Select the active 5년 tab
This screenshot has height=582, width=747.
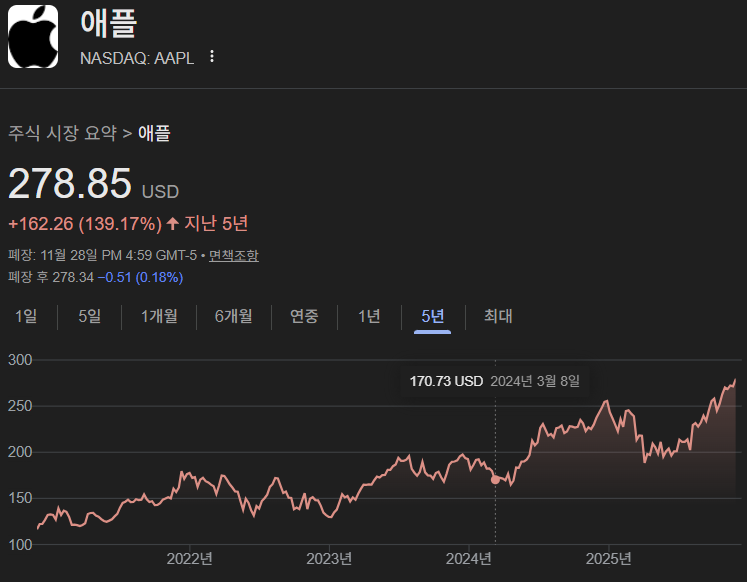[433, 316]
